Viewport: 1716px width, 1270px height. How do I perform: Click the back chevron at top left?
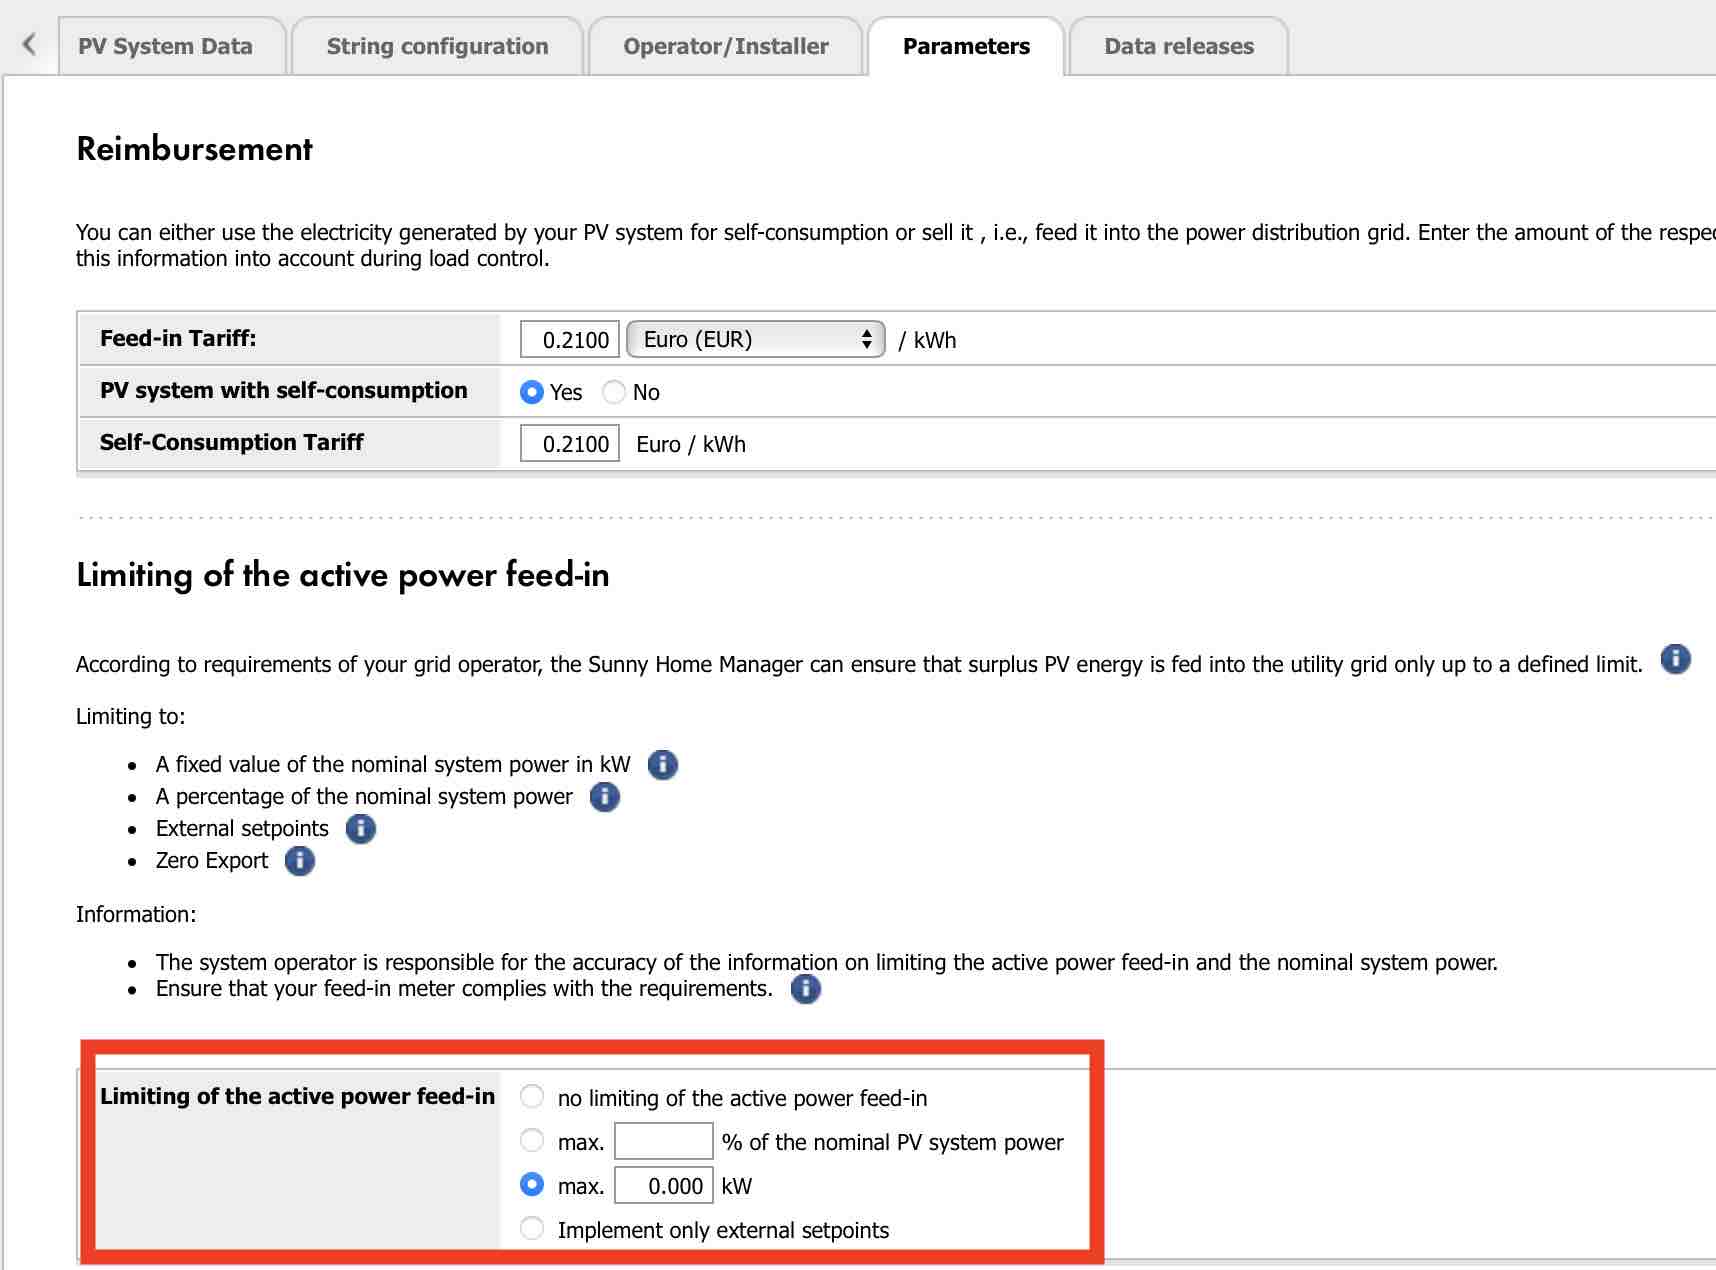[28, 44]
